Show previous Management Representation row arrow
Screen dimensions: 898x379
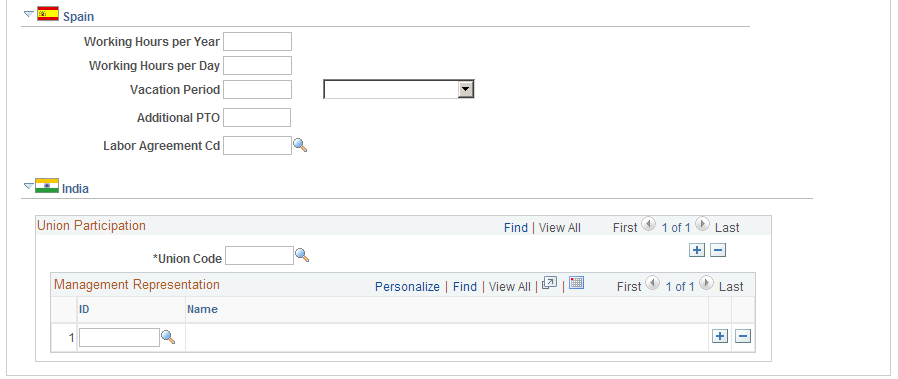click(651, 283)
